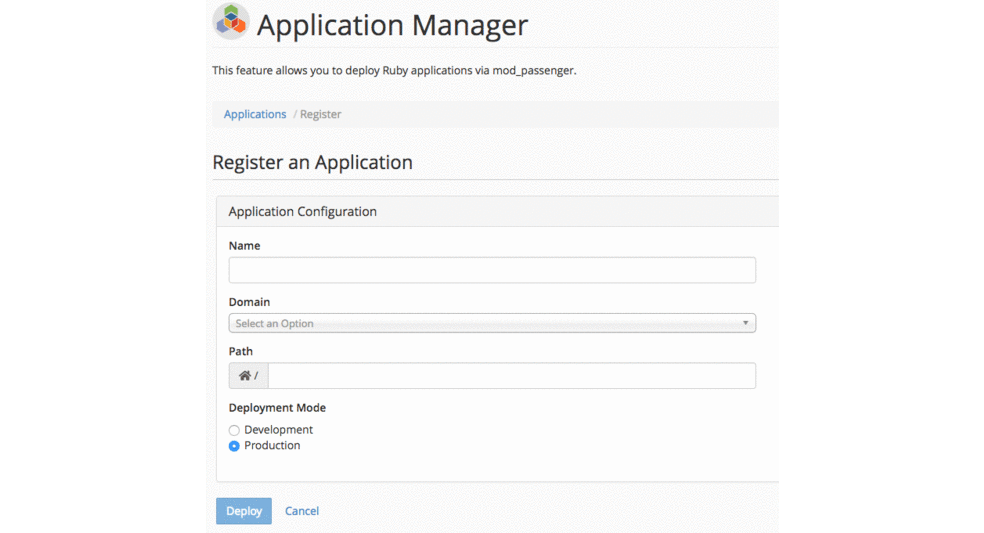Click the Register breadcrumb item
Screen dimensions: 984x533
320,114
